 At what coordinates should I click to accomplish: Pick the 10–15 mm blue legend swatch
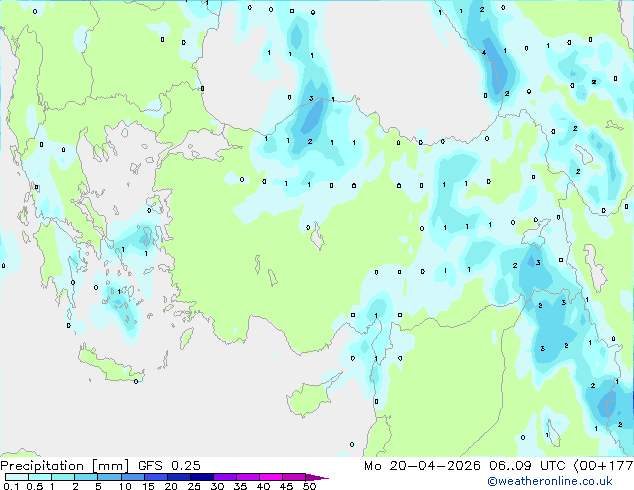tap(133, 477)
